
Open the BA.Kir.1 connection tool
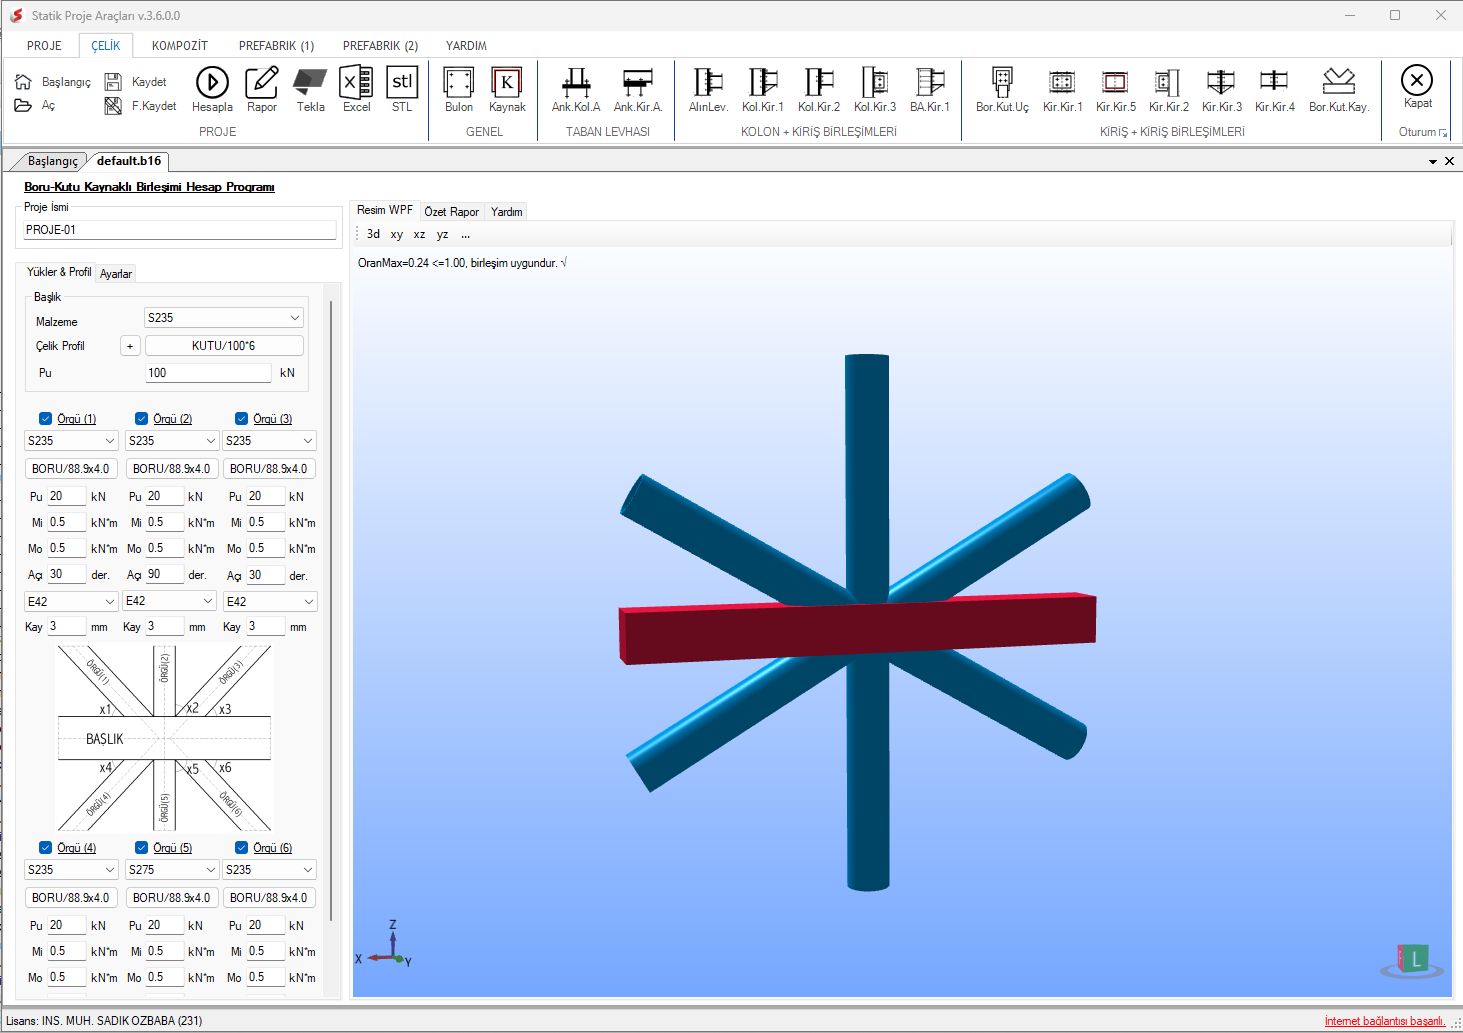(930, 90)
